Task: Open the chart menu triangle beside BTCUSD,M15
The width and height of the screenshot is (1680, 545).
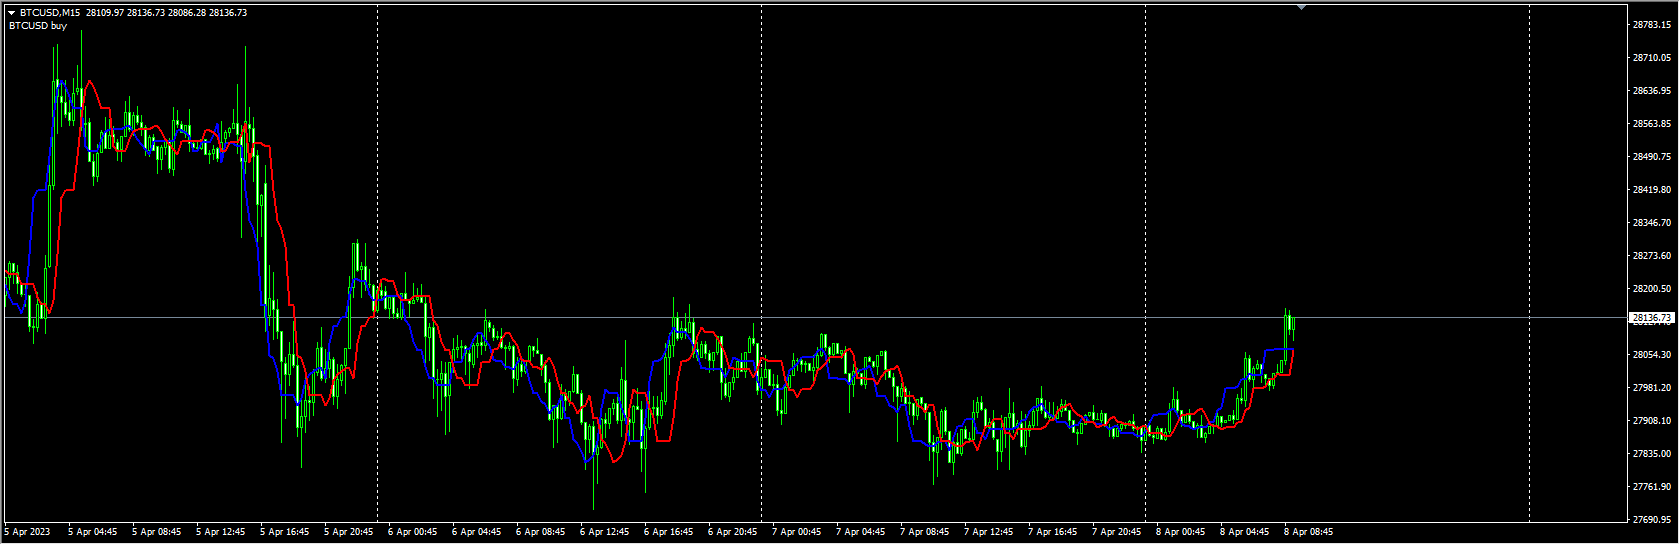Action: coord(12,13)
